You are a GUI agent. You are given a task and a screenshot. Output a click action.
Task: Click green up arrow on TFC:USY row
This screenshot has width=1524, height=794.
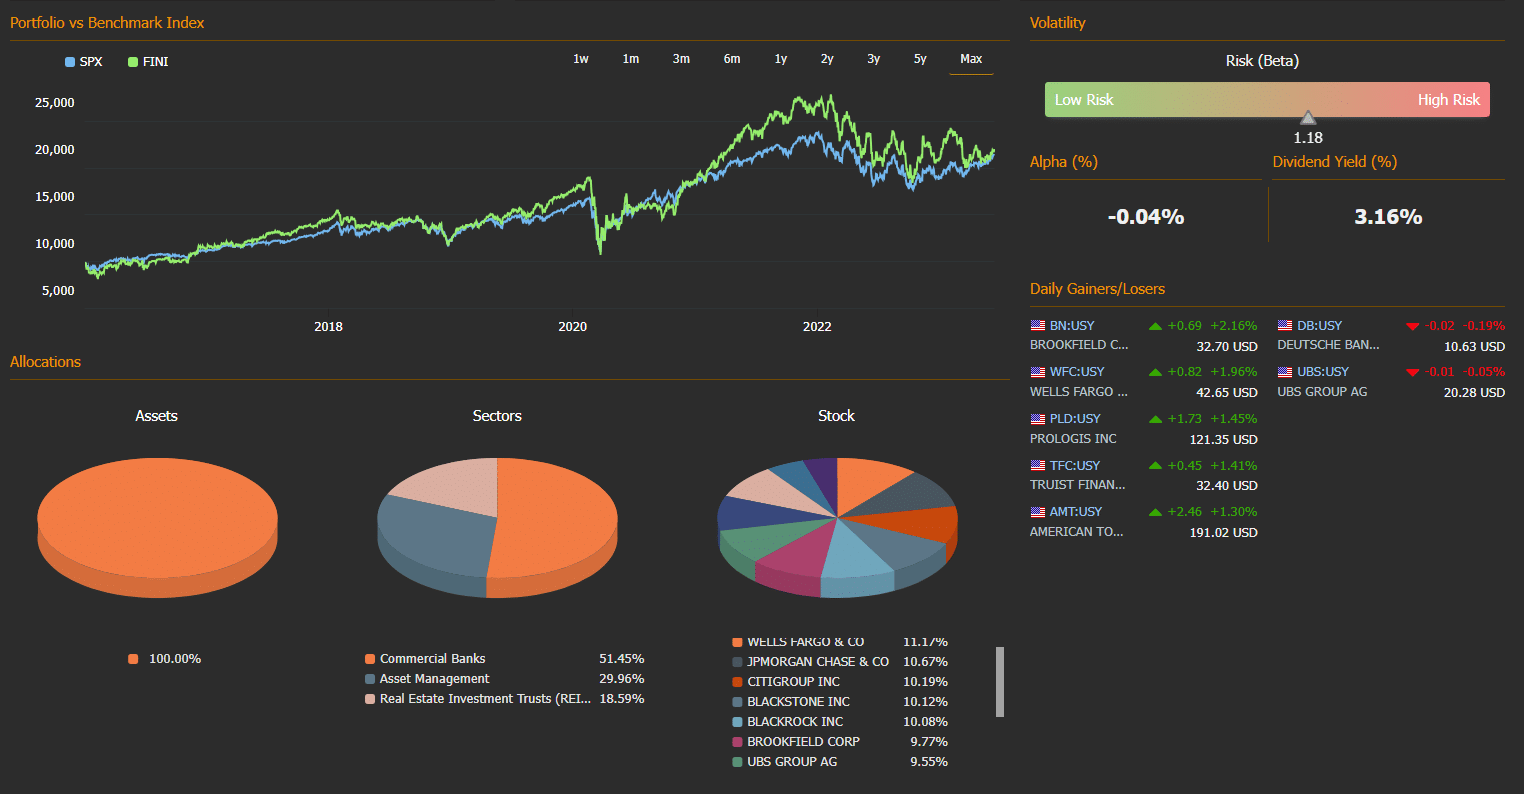coord(1155,465)
